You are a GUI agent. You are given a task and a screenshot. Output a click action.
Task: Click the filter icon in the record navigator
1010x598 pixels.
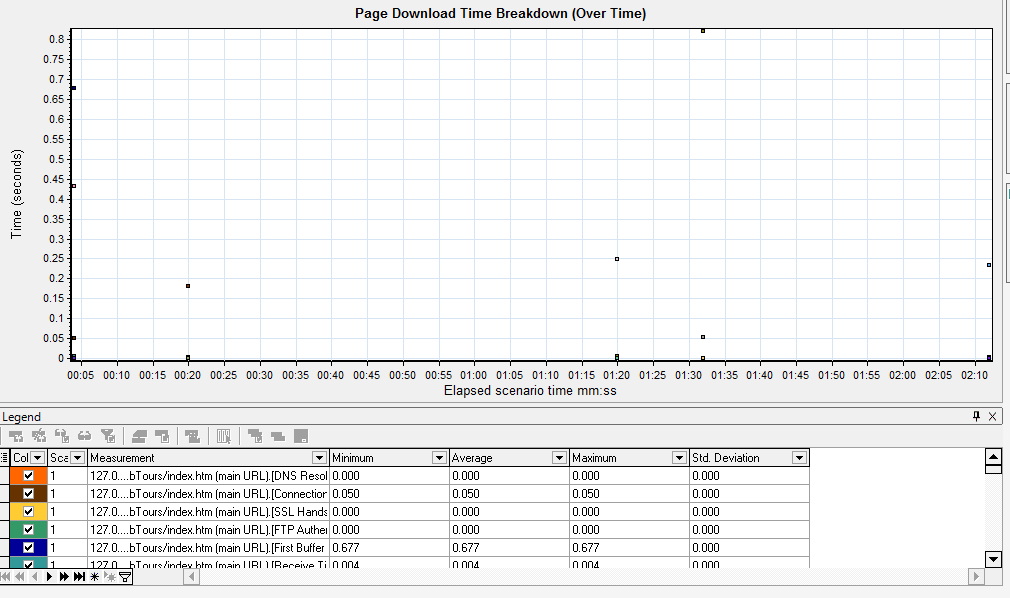125,577
